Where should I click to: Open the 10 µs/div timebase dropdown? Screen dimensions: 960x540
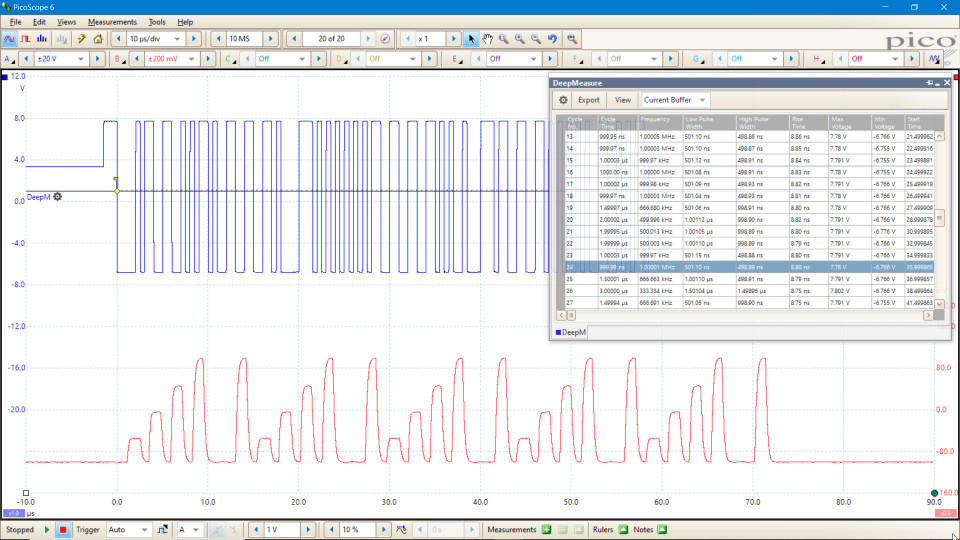pos(154,39)
